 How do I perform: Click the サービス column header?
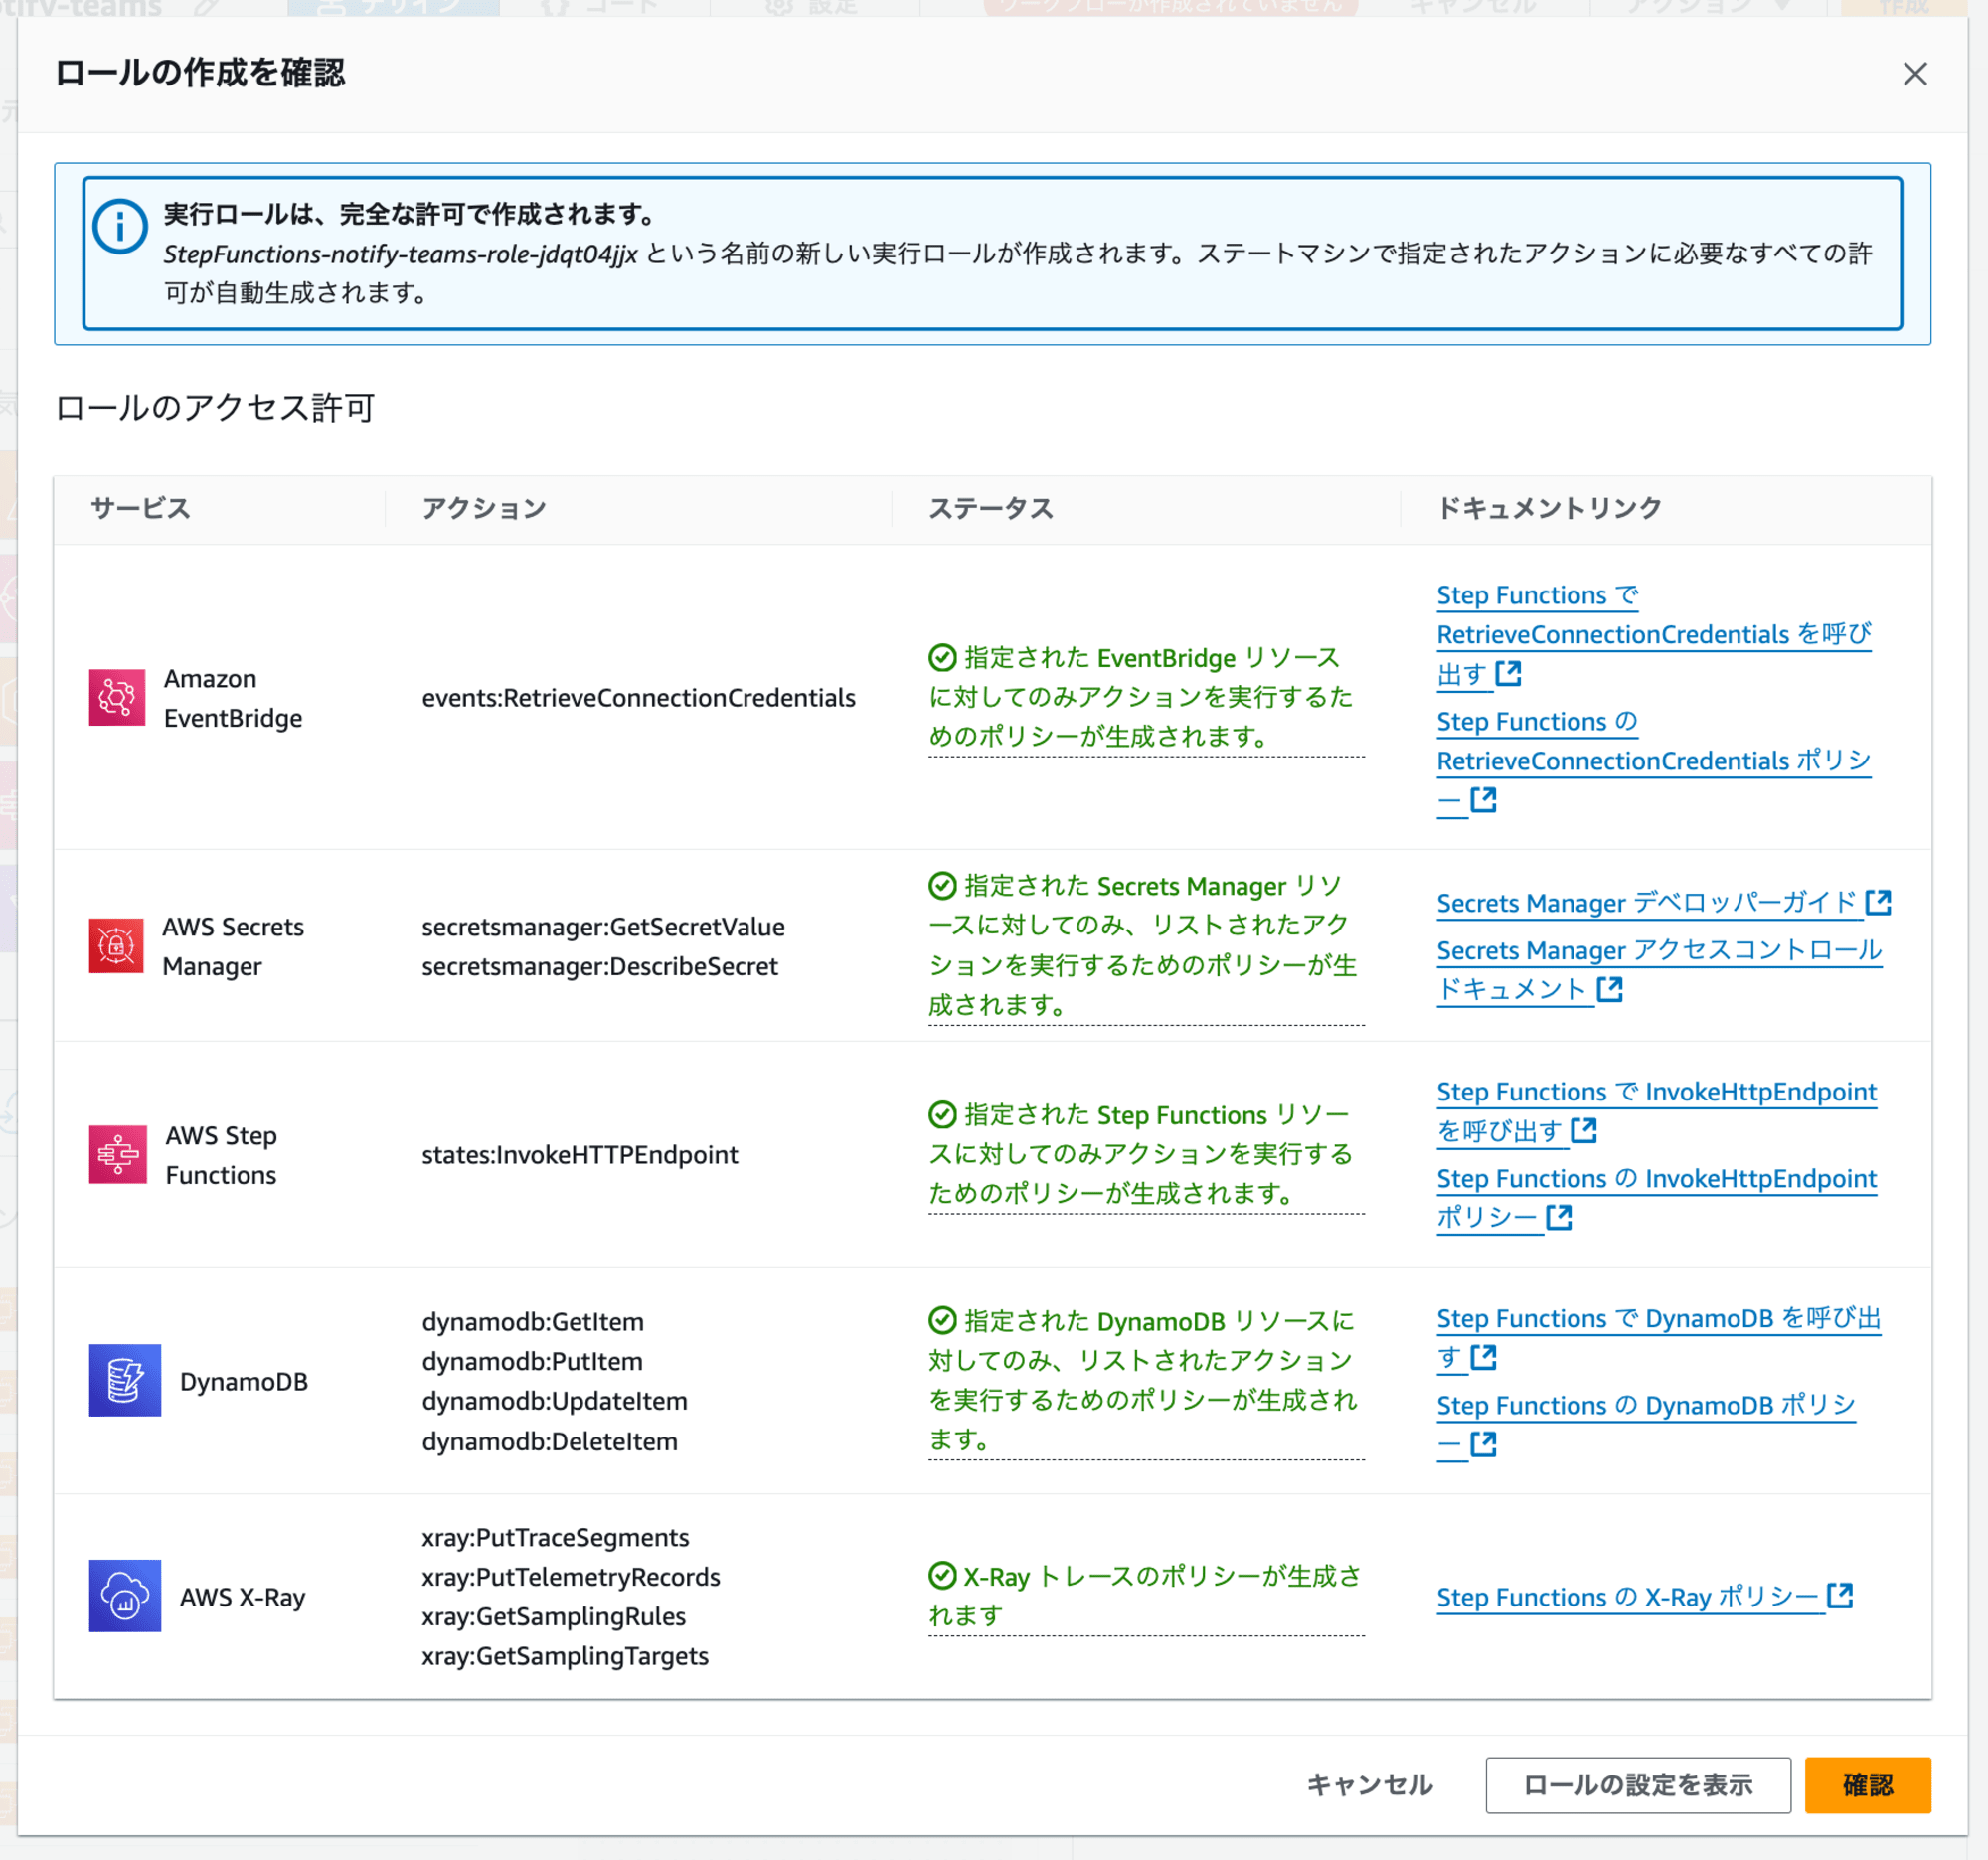tap(140, 508)
